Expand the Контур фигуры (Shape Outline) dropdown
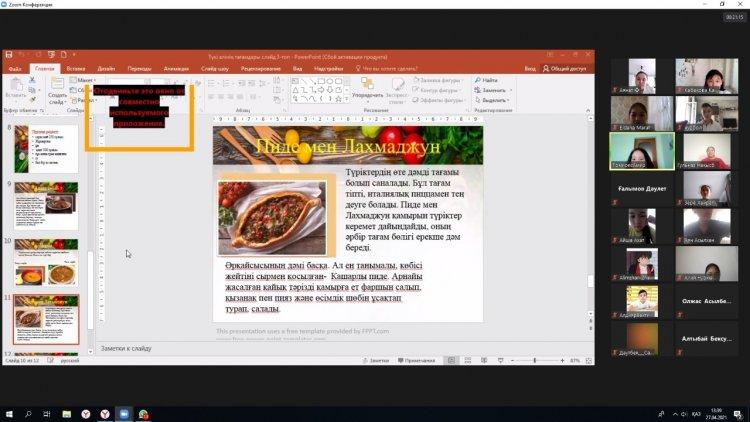 [435, 89]
